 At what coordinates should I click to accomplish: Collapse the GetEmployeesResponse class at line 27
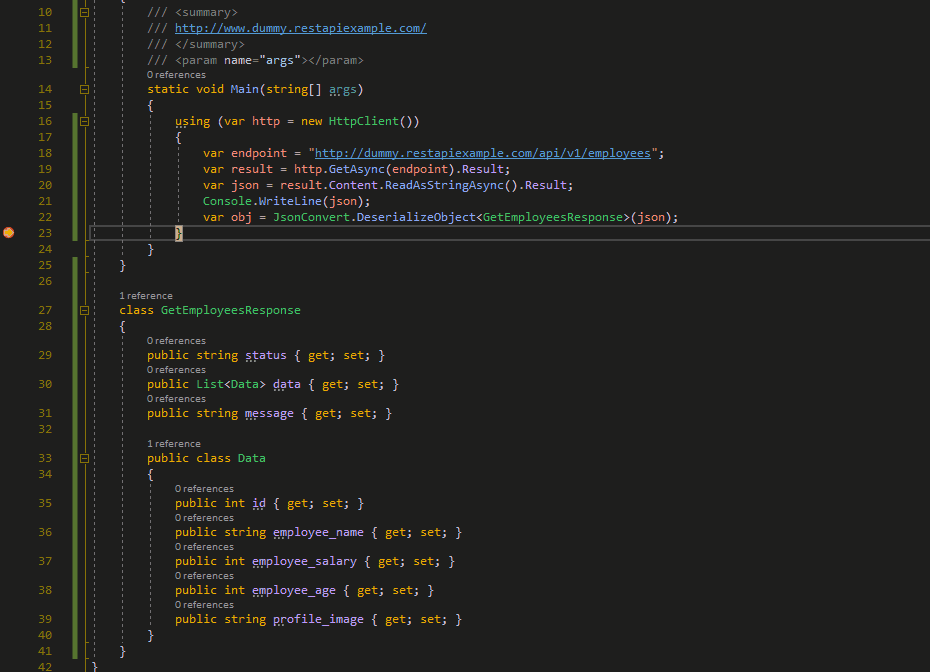tap(84, 311)
